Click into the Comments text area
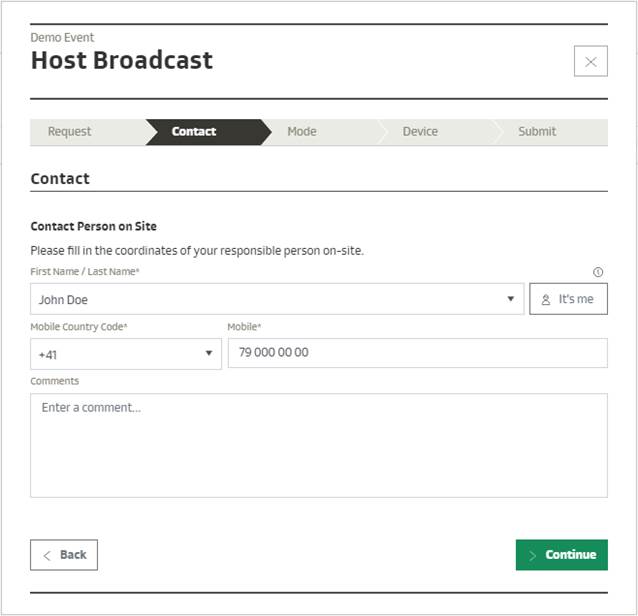Viewport: 638px width, 616px height. [318, 445]
